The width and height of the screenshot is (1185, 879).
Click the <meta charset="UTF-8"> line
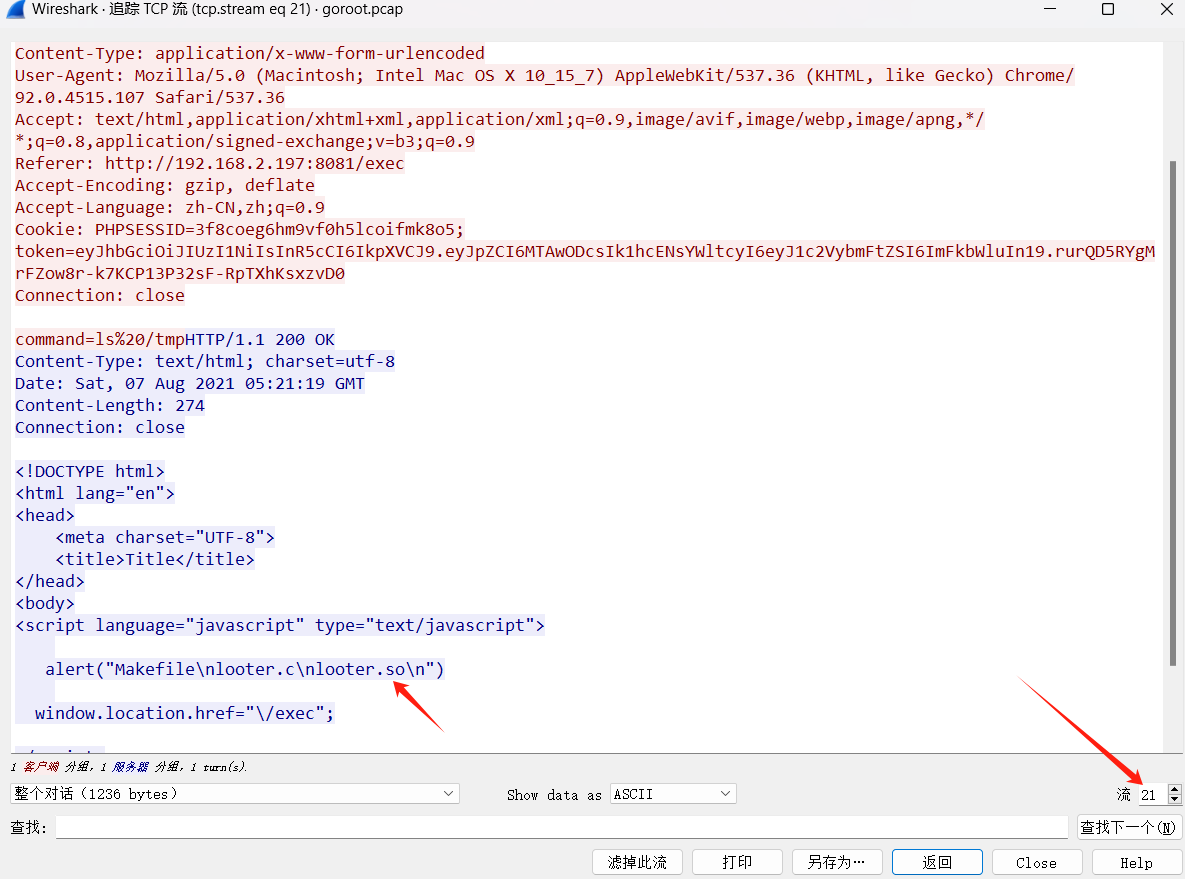[x=165, y=537]
